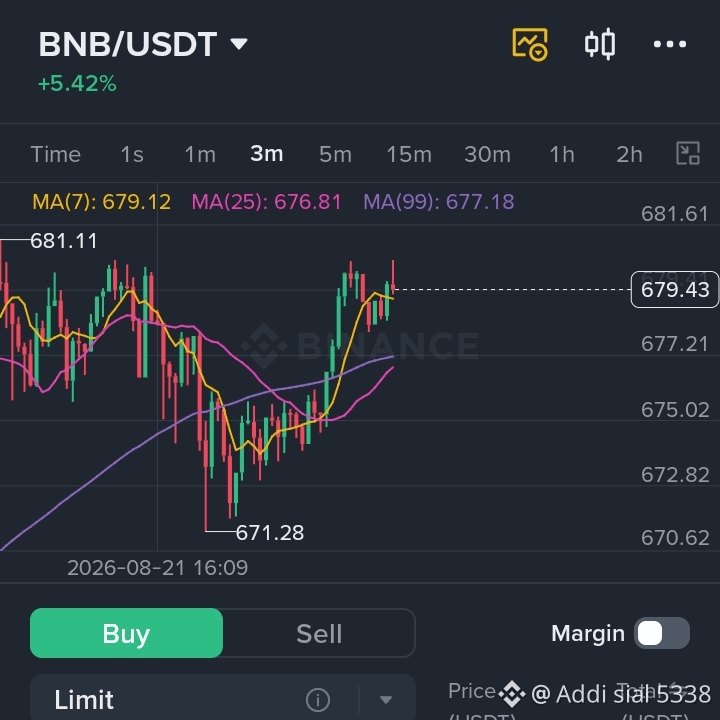The width and height of the screenshot is (720, 720).
Task: Open the candlestick chart settings icon
Action: [x=600, y=44]
